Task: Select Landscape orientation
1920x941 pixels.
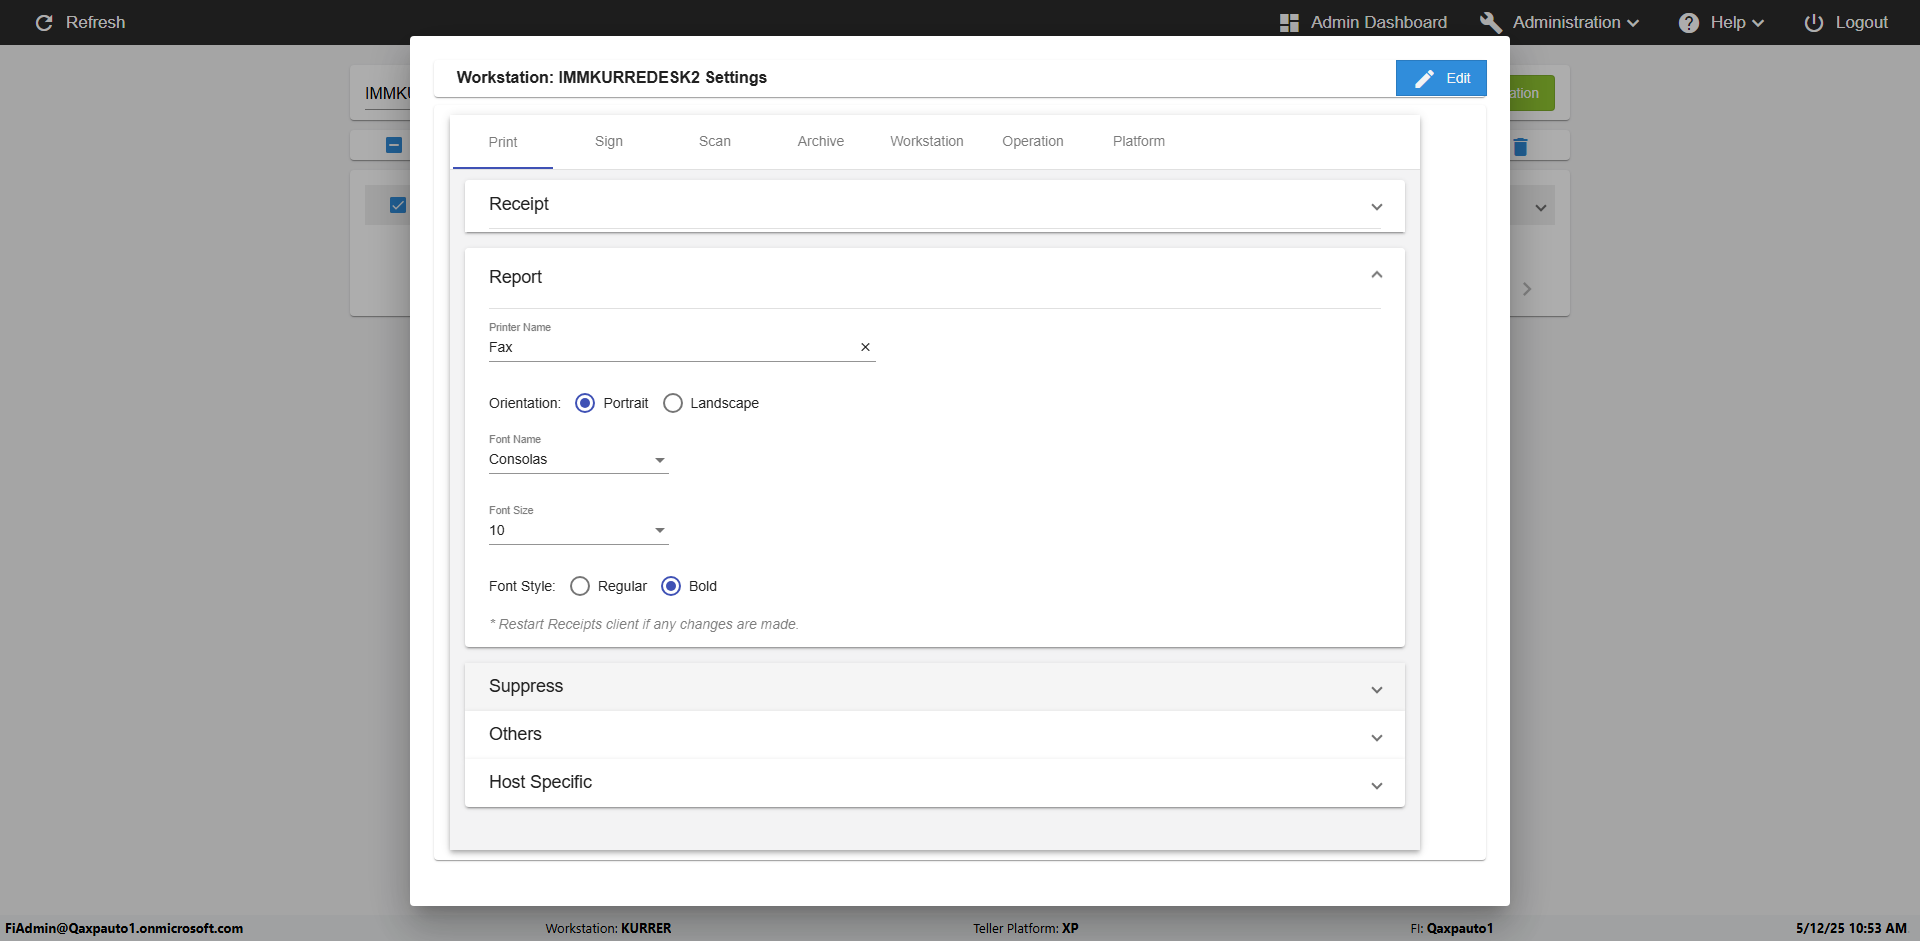Action: point(673,403)
